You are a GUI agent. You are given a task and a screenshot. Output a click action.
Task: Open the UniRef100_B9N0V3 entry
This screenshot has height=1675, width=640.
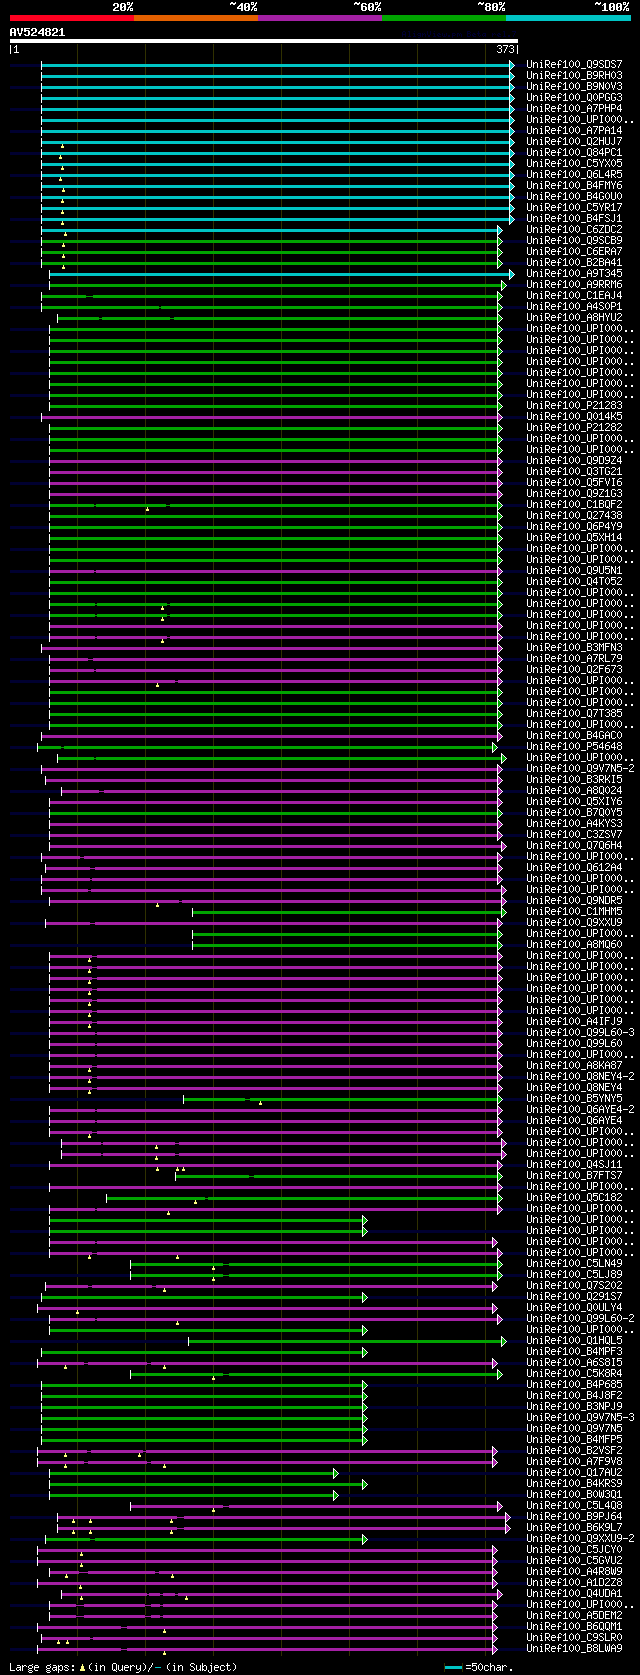pos(574,87)
